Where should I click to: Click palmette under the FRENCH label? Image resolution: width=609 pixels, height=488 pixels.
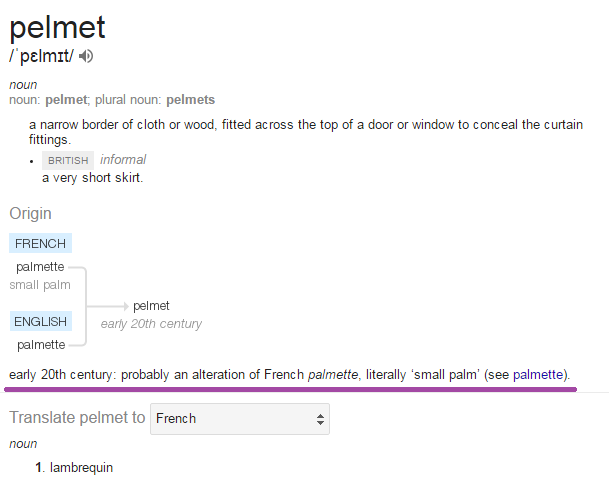40,266
